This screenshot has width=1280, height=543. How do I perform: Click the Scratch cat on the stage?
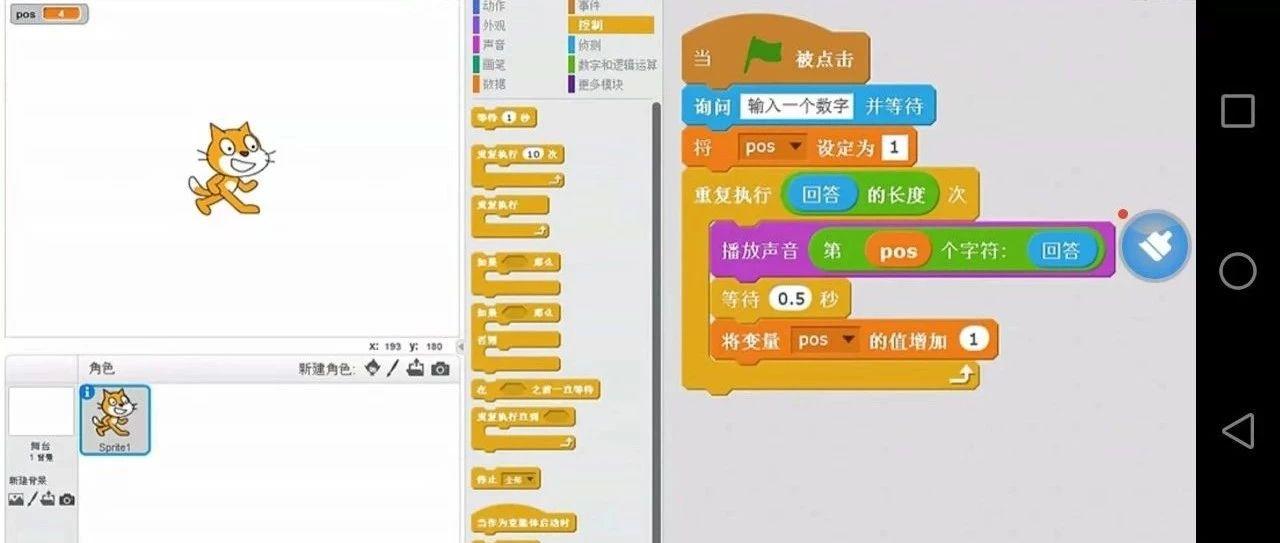231,168
